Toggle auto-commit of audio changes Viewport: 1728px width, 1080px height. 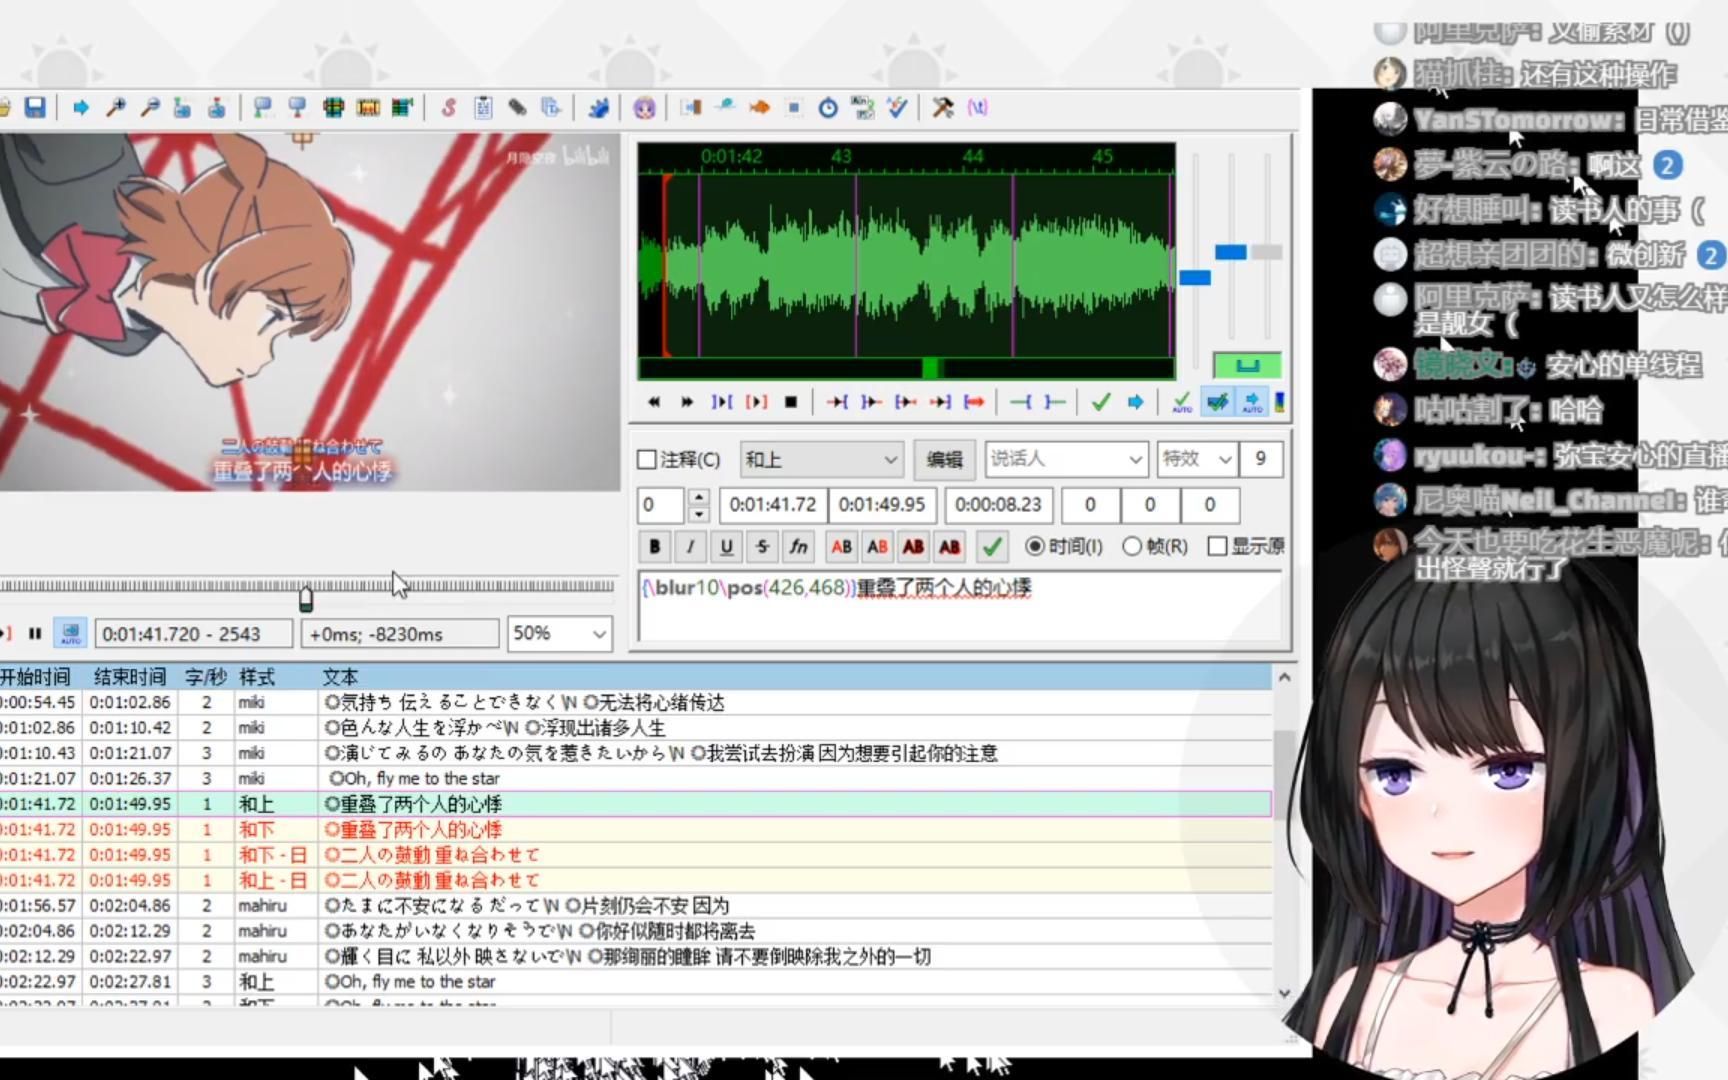click(x=1182, y=402)
